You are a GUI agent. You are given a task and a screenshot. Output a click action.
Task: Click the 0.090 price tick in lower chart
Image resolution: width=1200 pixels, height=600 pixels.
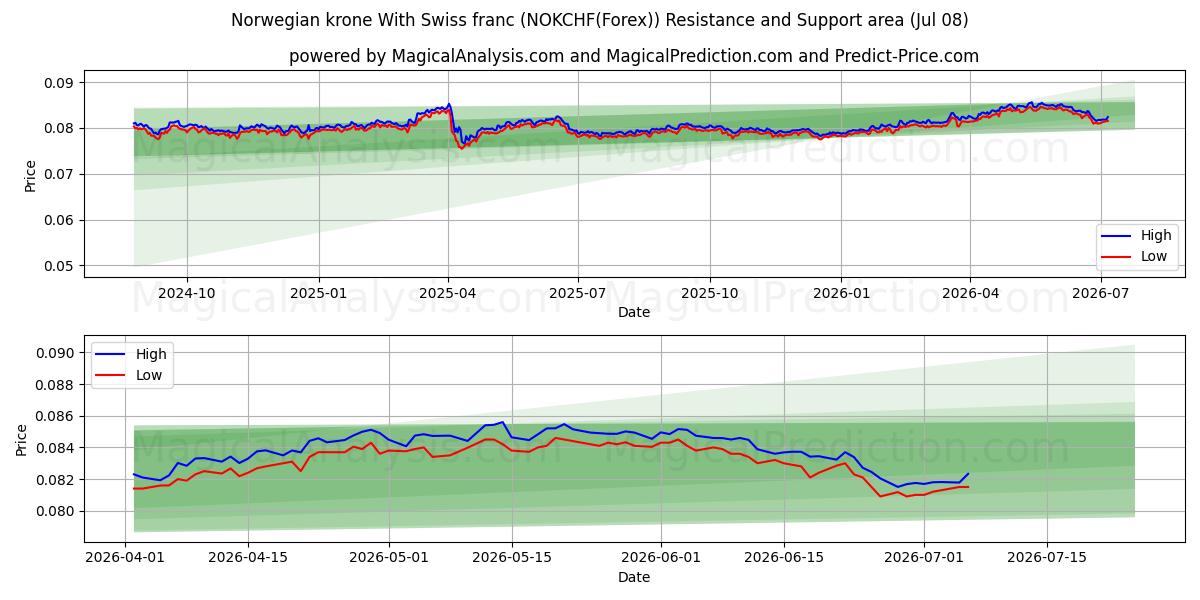click(x=56, y=353)
